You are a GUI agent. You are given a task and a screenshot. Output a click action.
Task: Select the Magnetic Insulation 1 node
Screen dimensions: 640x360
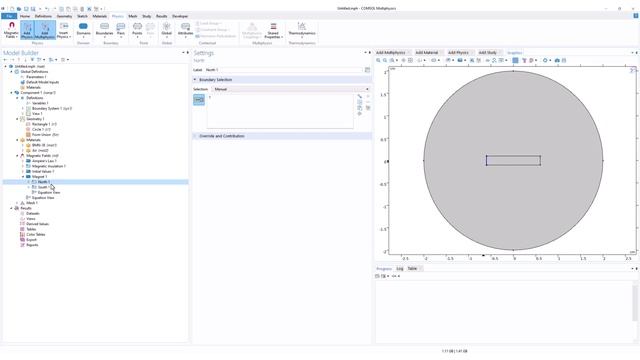pyautogui.click(x=49, y=166)
